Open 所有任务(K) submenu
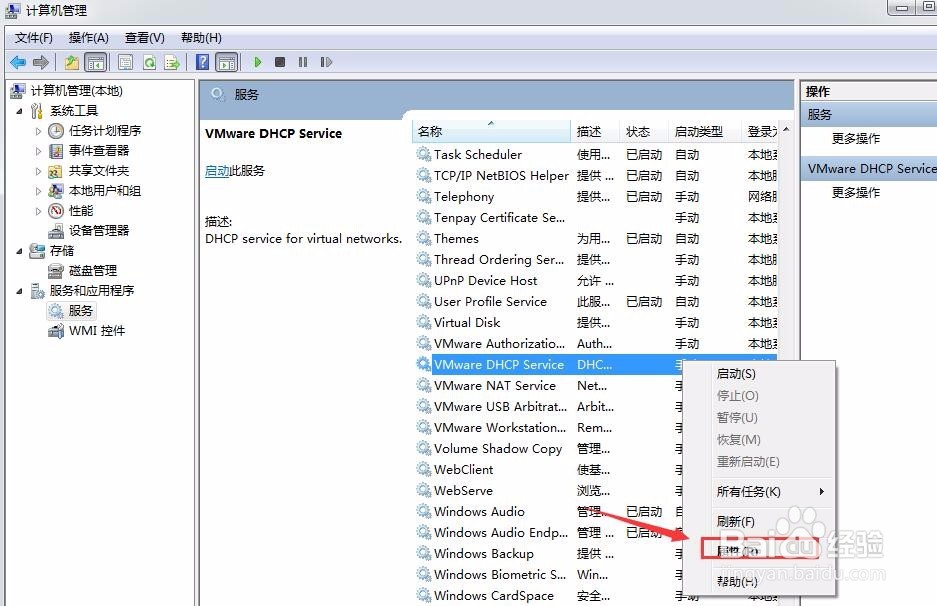 759,492
